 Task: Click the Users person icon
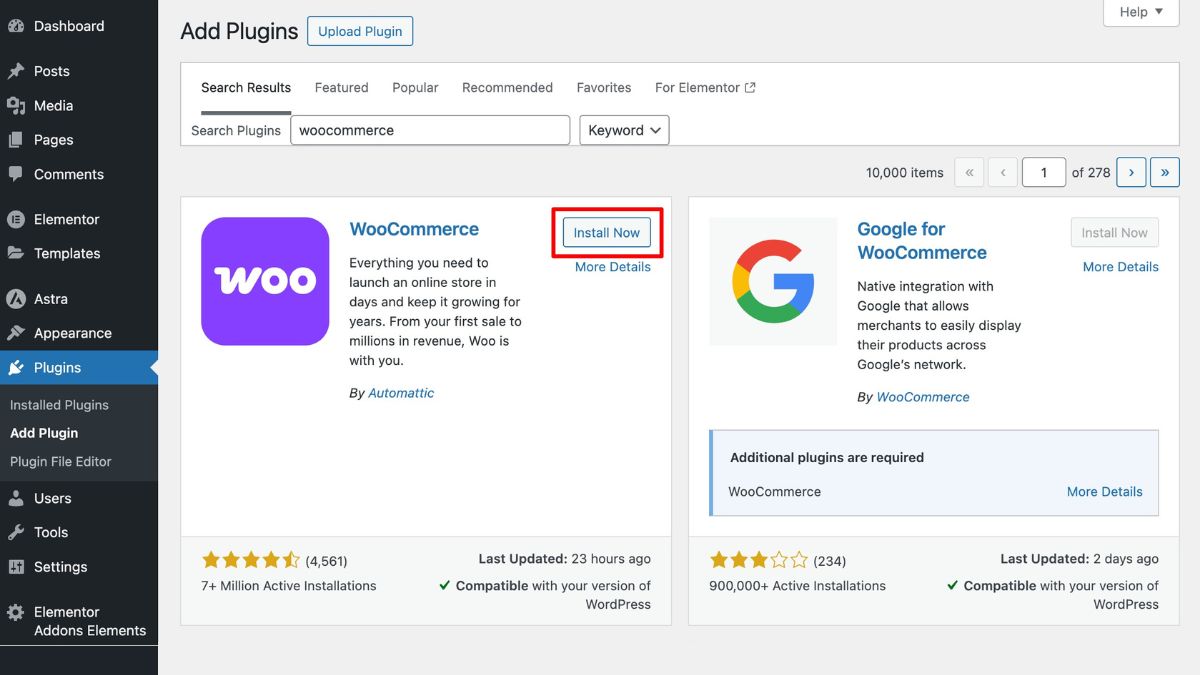pos(16,498)
